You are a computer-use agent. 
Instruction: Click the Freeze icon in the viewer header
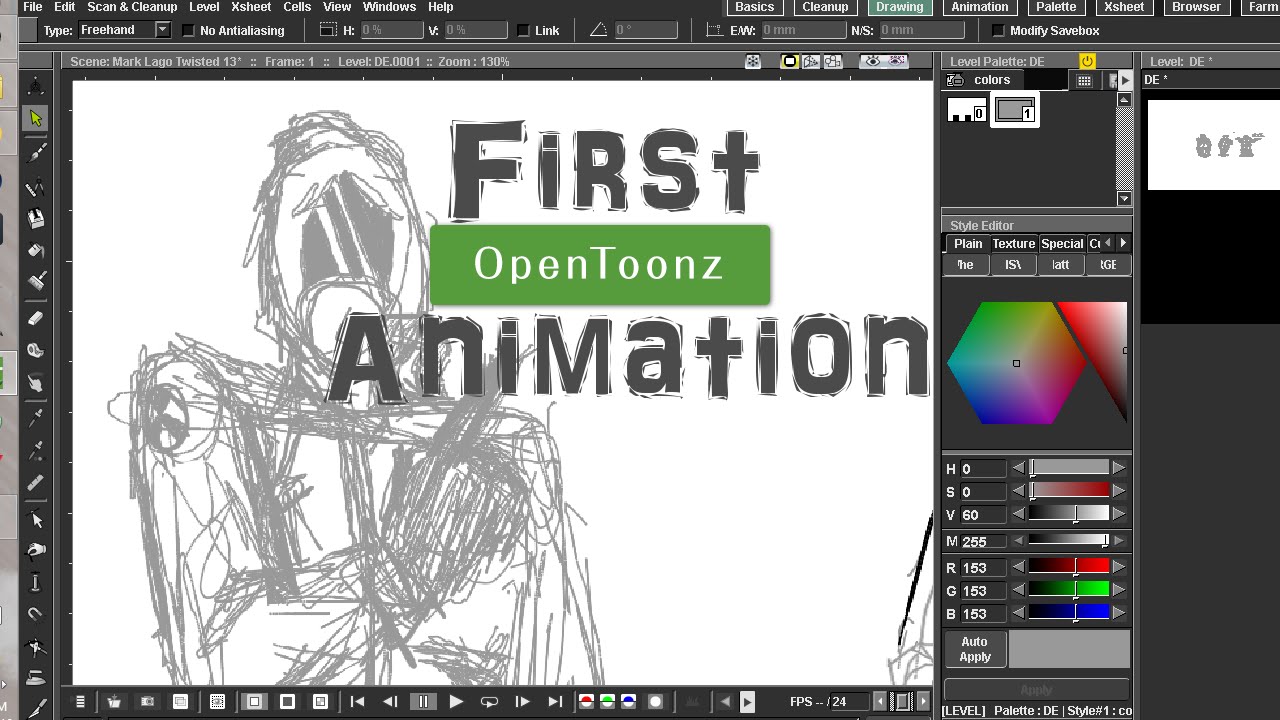(x=753, y=61)
